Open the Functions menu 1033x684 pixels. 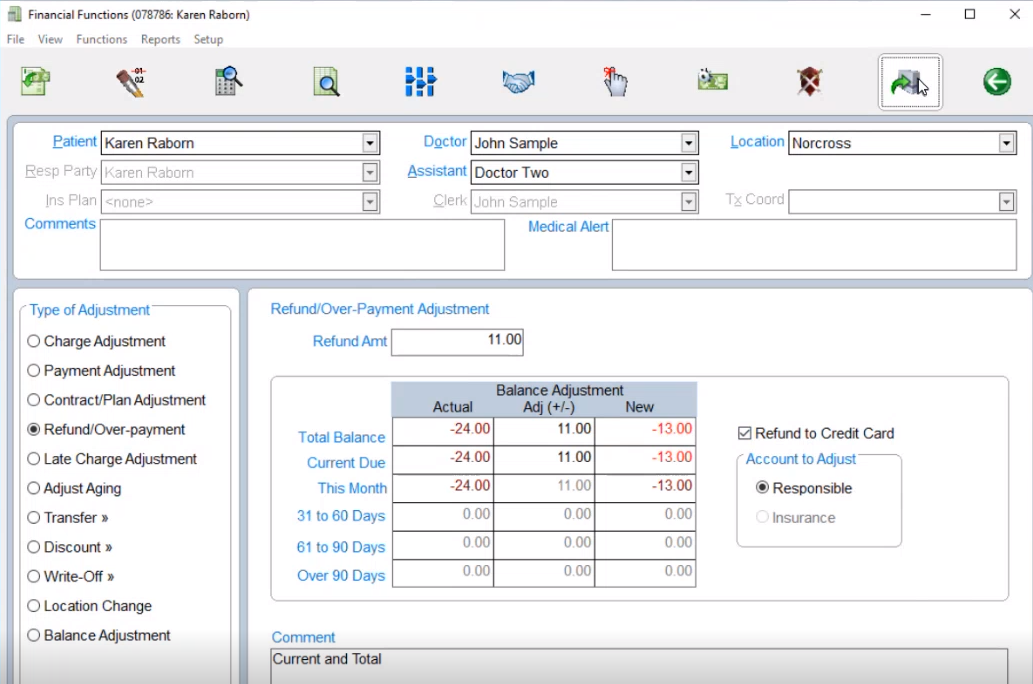click(101, 39)
